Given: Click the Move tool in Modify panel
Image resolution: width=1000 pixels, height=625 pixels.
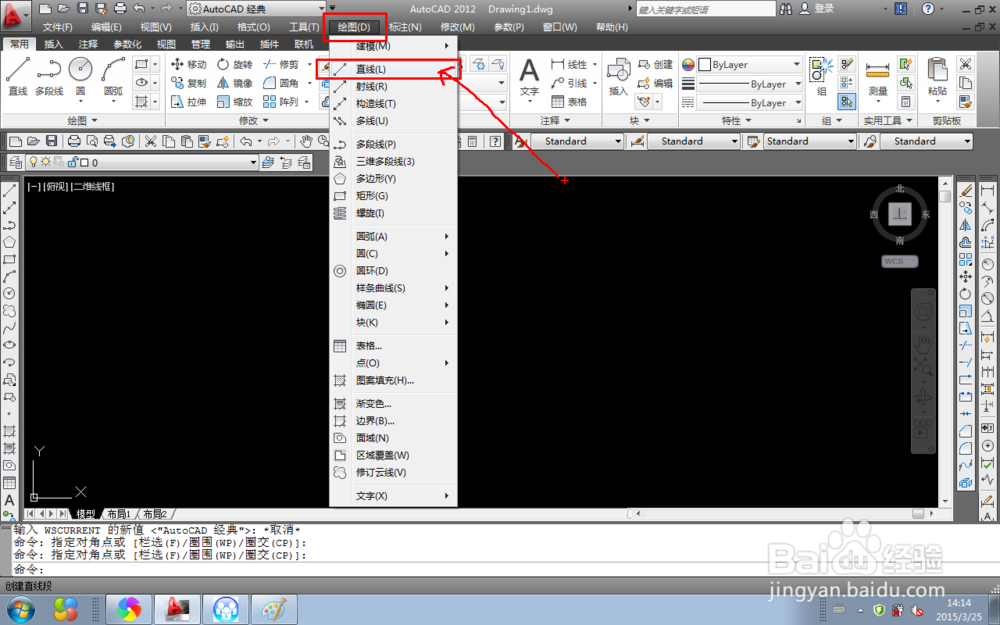Looking at the screenshot, I should click(x=188, y=64).
